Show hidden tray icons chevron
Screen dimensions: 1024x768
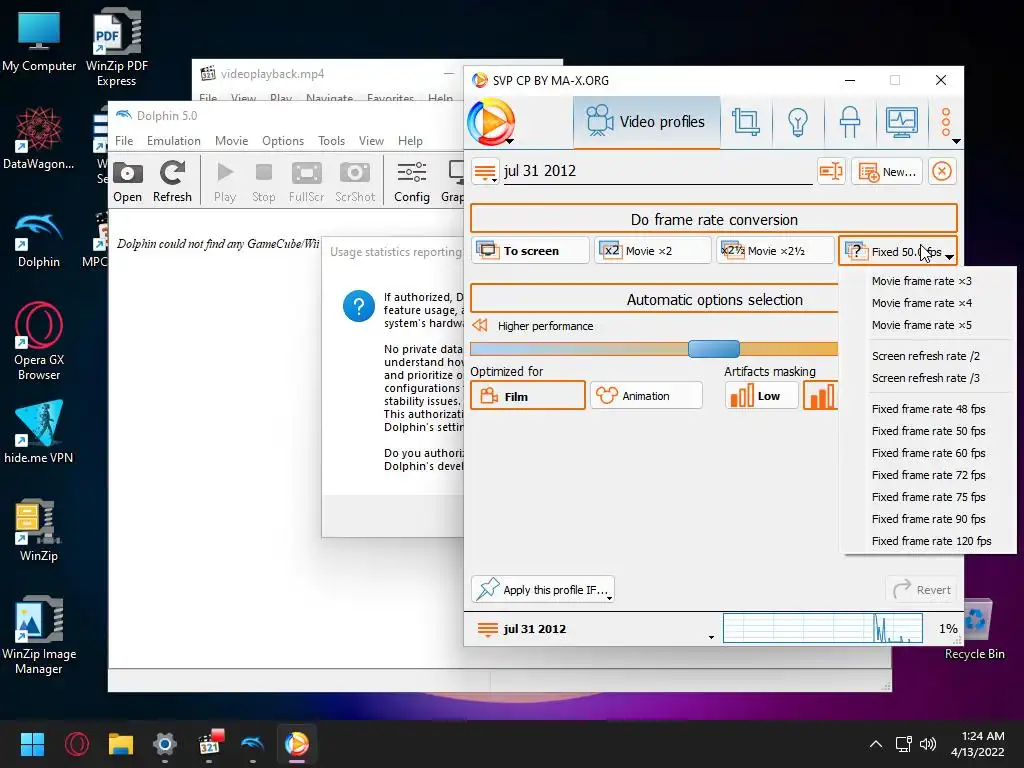[x=876, y=744]
